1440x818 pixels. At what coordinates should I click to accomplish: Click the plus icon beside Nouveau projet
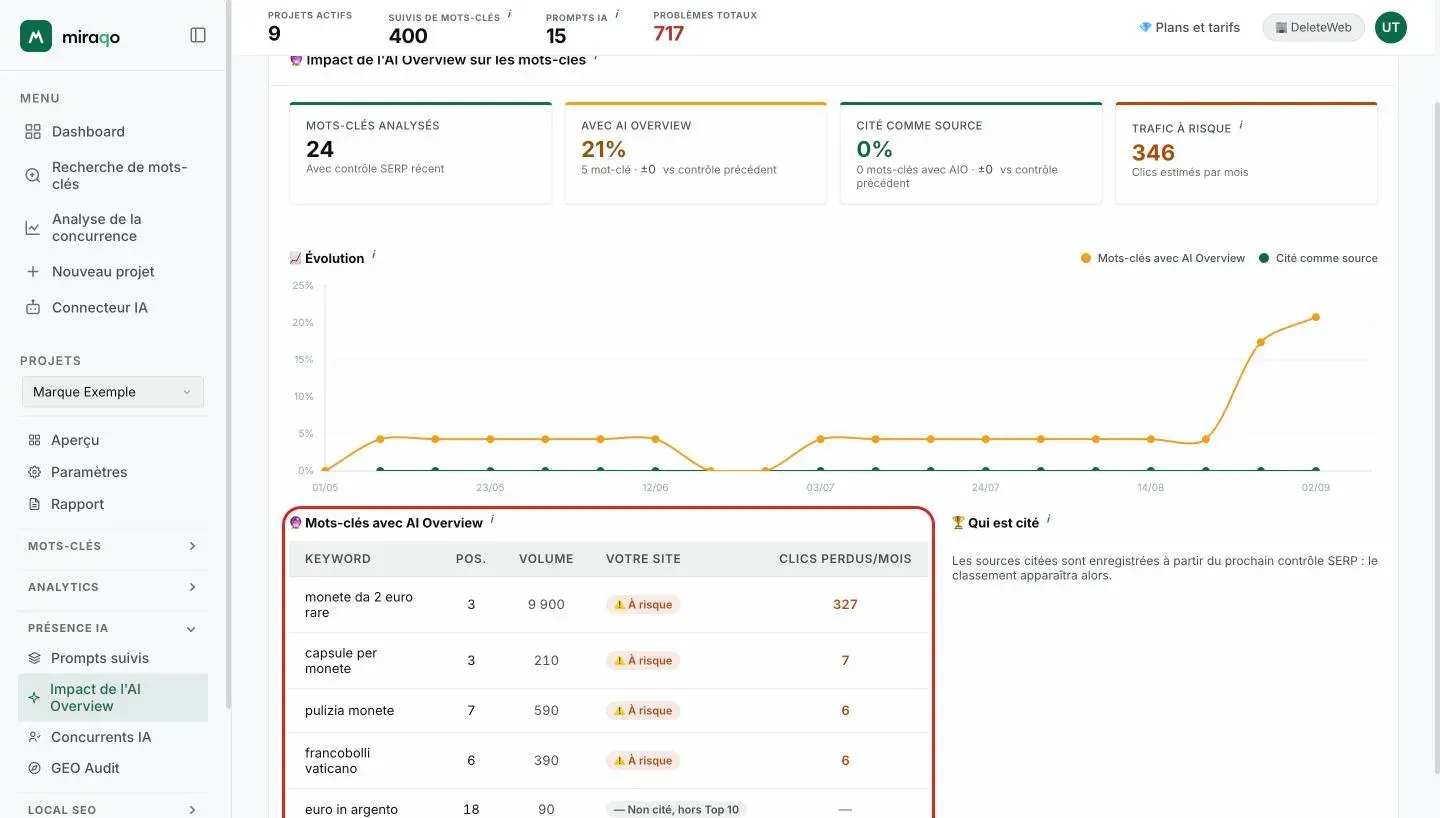(x=33, y=272)
